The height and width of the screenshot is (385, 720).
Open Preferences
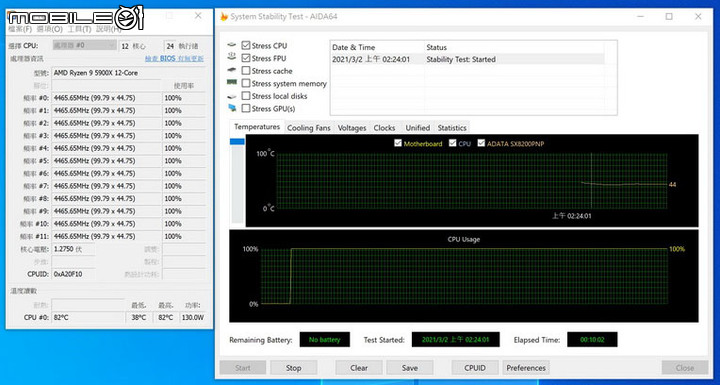[x=526, y=368]
